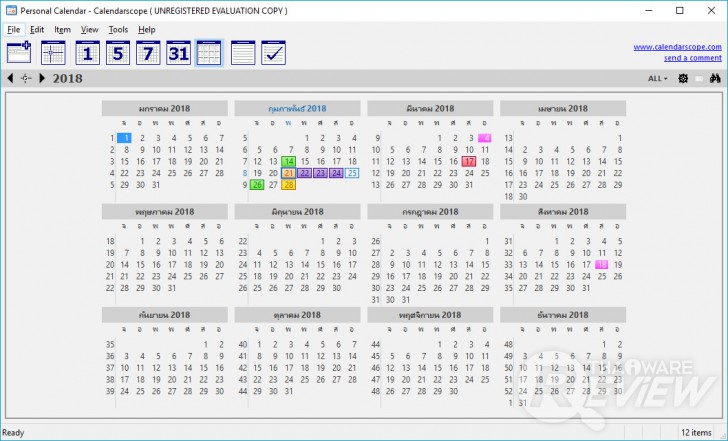Select pink highlighted March 4
Image resolution: width=728 pixels, height=441 pixels.
click(x=485, y=138)
